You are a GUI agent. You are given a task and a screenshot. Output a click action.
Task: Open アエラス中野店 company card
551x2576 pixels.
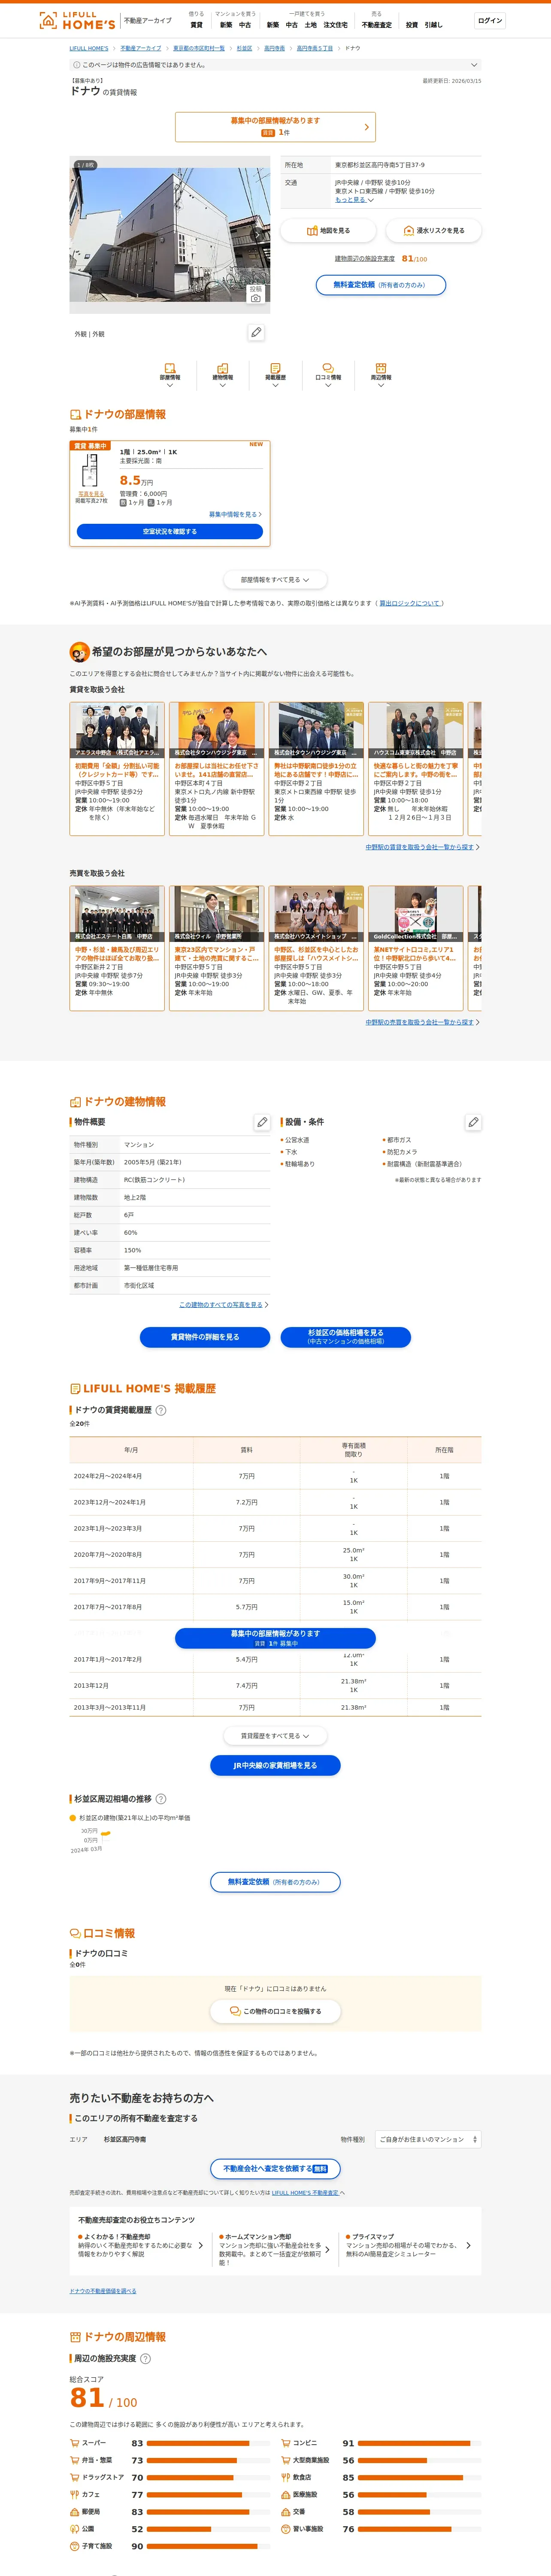[x=117, y=769]
